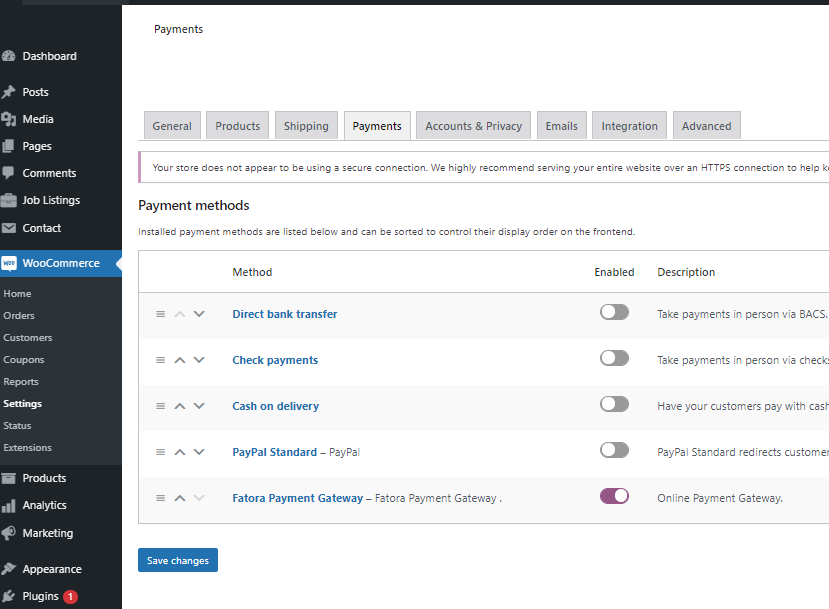This screenshot has width=829, height=609.
Task: Grab the drag handle for Cash on delivery
Action: click(161, 406)
